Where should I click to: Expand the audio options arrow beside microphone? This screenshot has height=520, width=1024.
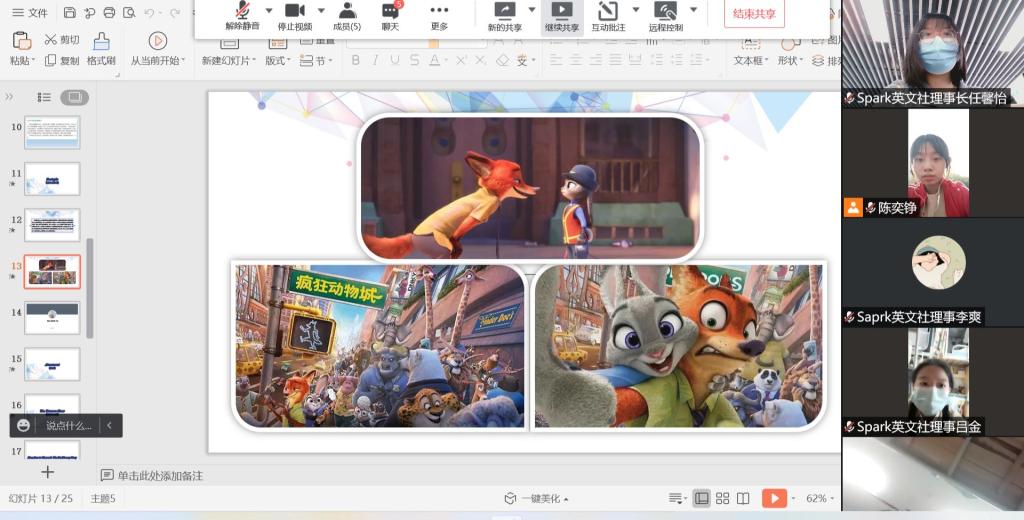268,11
